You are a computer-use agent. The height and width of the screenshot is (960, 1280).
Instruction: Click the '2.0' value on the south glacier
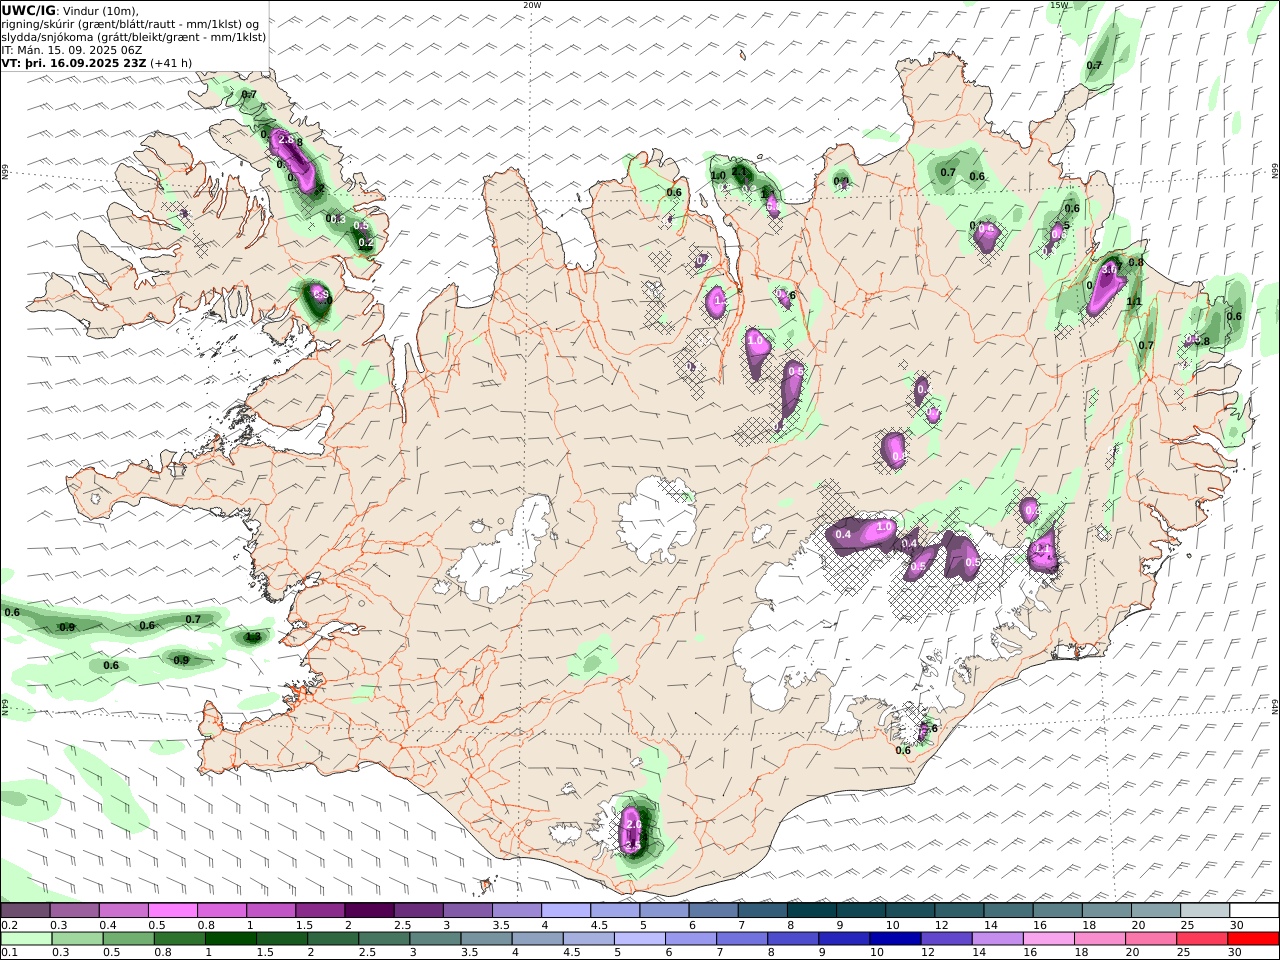[633, 825]
